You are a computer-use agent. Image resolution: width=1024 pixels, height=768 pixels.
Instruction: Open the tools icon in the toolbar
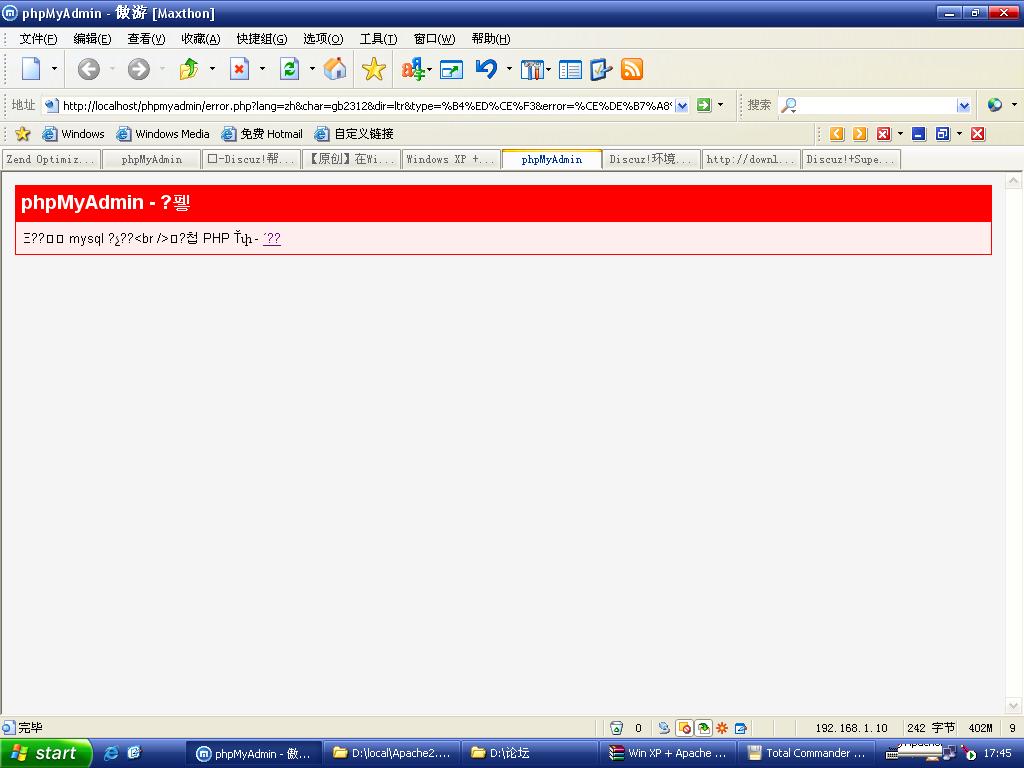(x=532, y=69)
